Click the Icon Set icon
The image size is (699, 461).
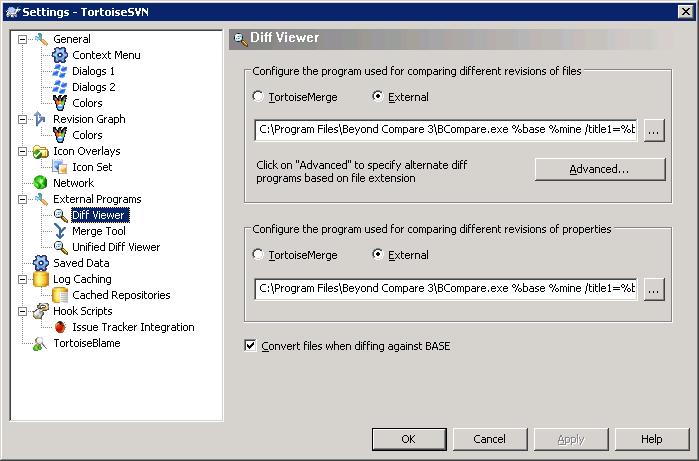click(x=60, y=167)
